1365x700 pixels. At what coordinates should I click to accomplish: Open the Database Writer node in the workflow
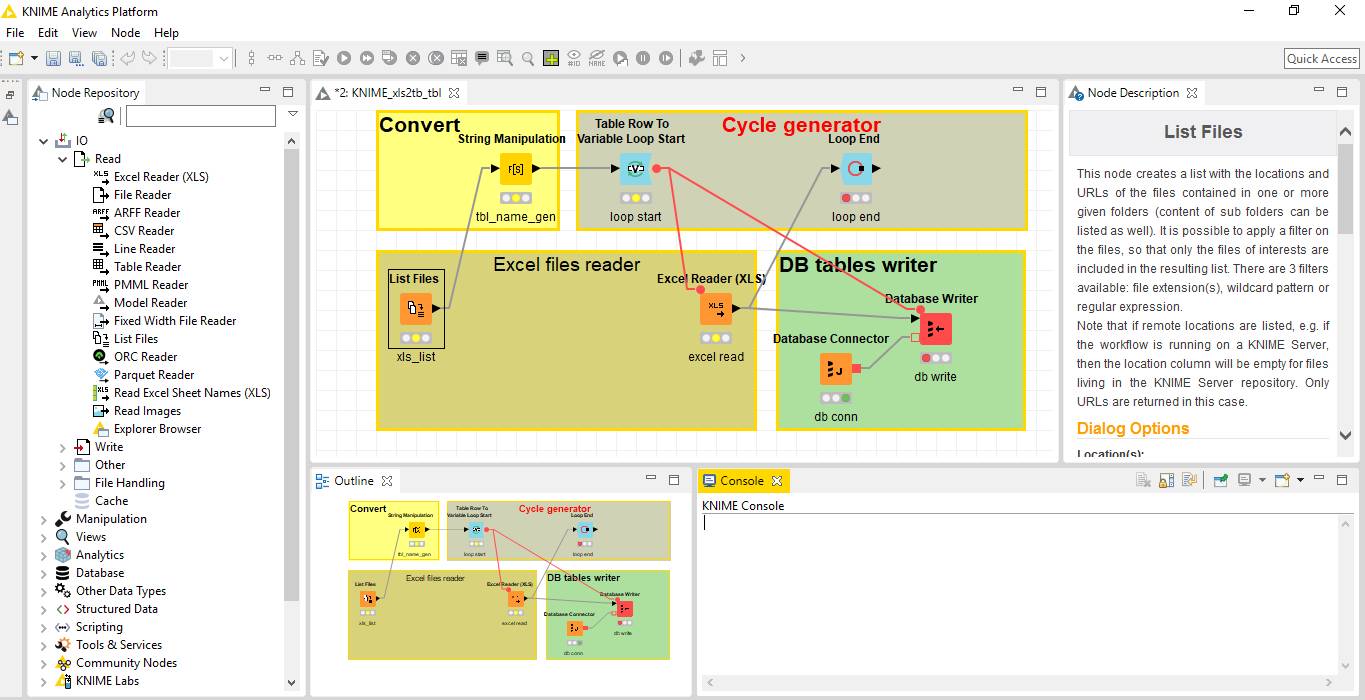pyautogui.click(x=935, y=328)
